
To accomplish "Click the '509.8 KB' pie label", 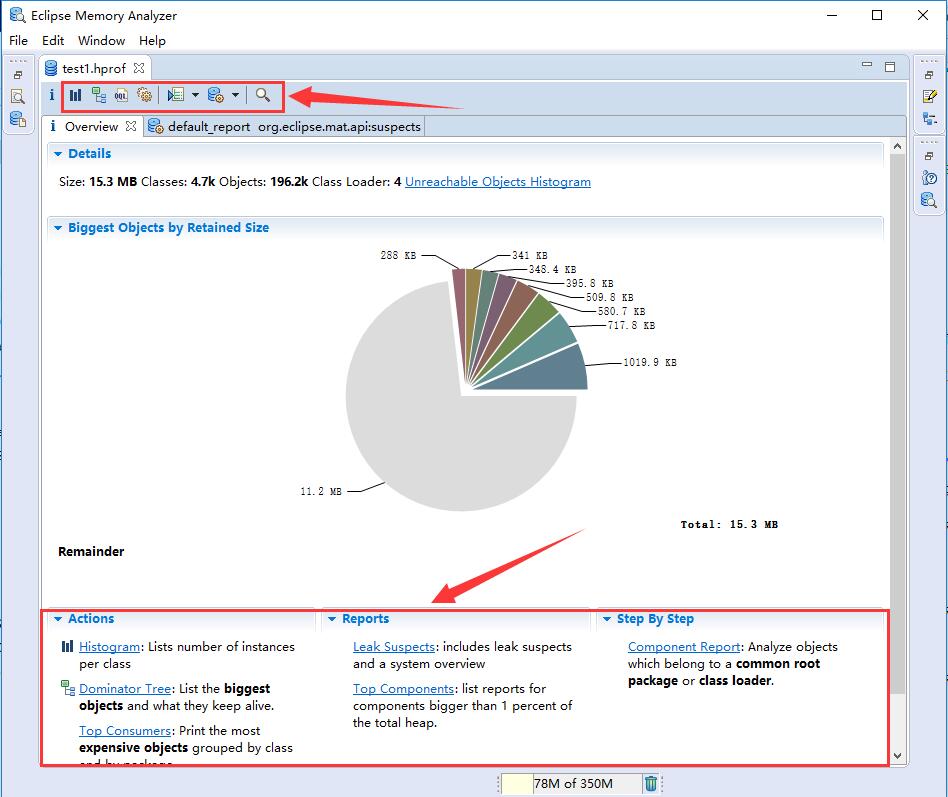I will coord(609,298).
